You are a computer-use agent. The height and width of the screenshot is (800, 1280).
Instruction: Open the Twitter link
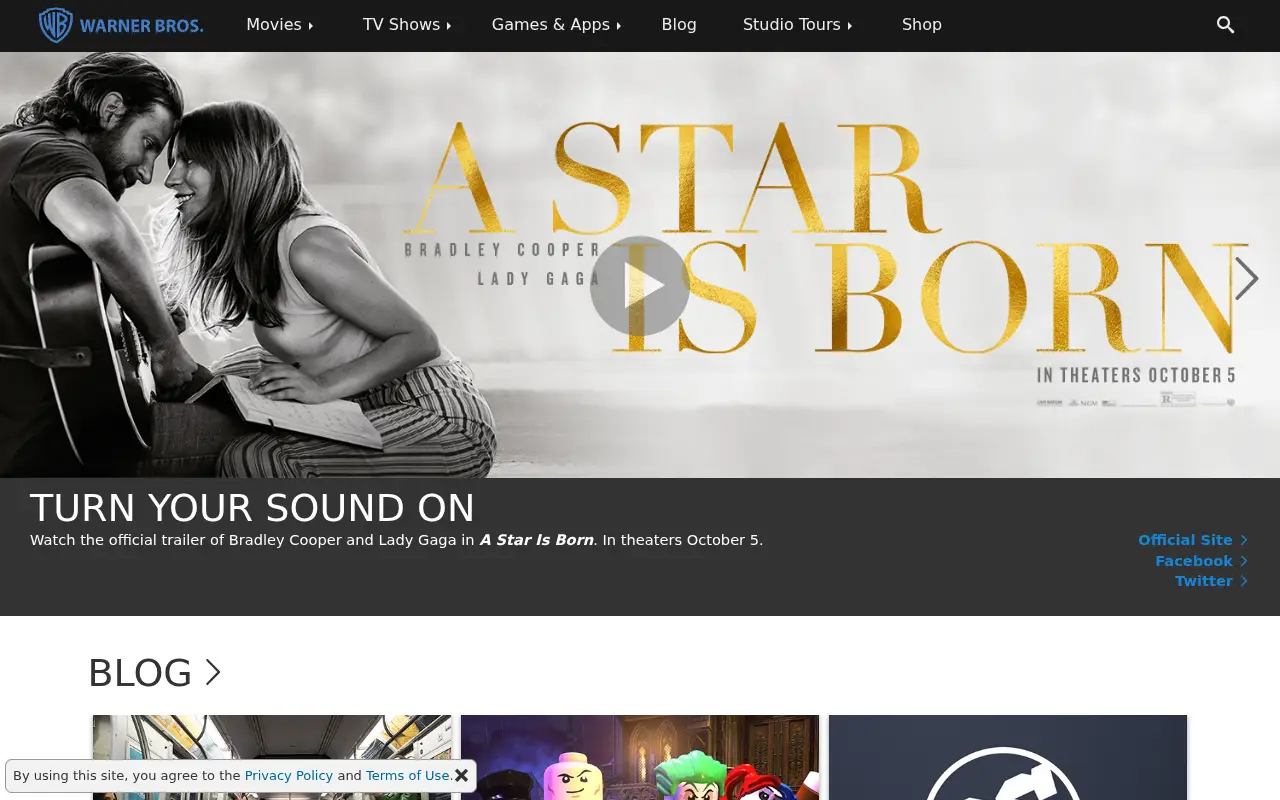pos(1211,581)
